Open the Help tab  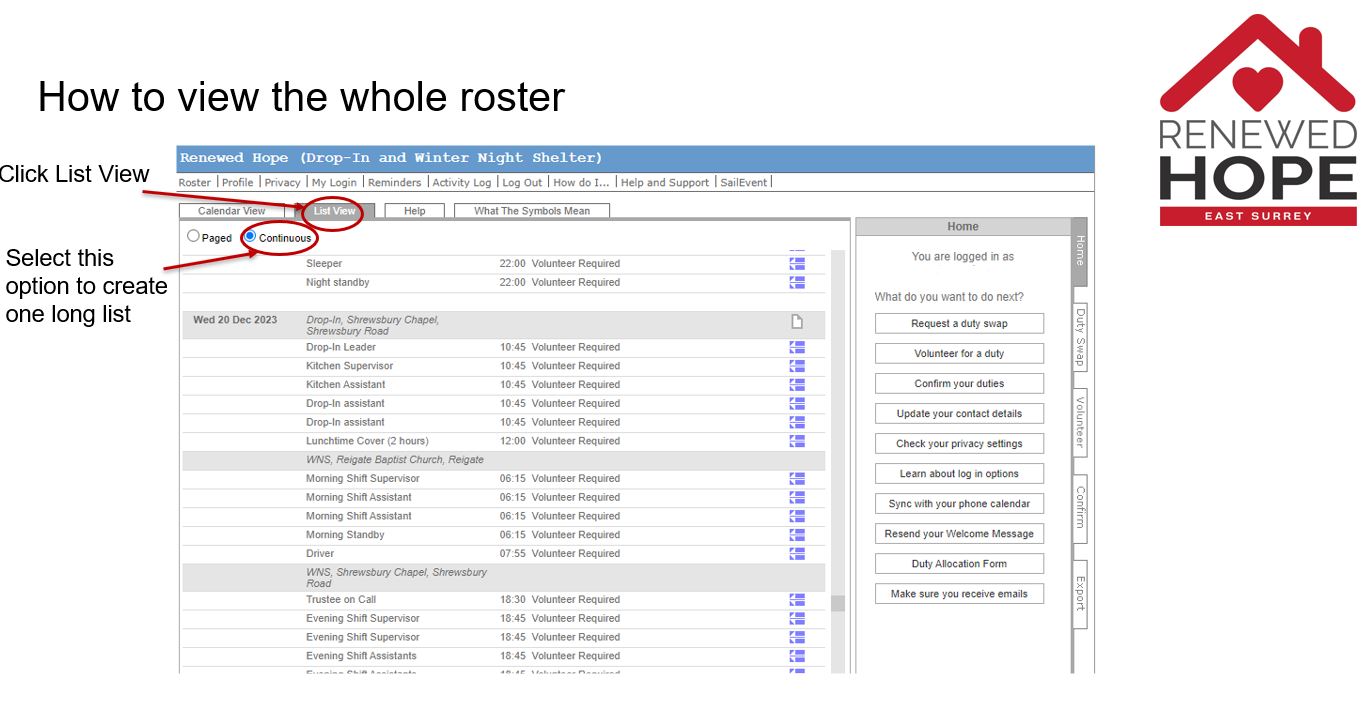[x=414, y=211]
